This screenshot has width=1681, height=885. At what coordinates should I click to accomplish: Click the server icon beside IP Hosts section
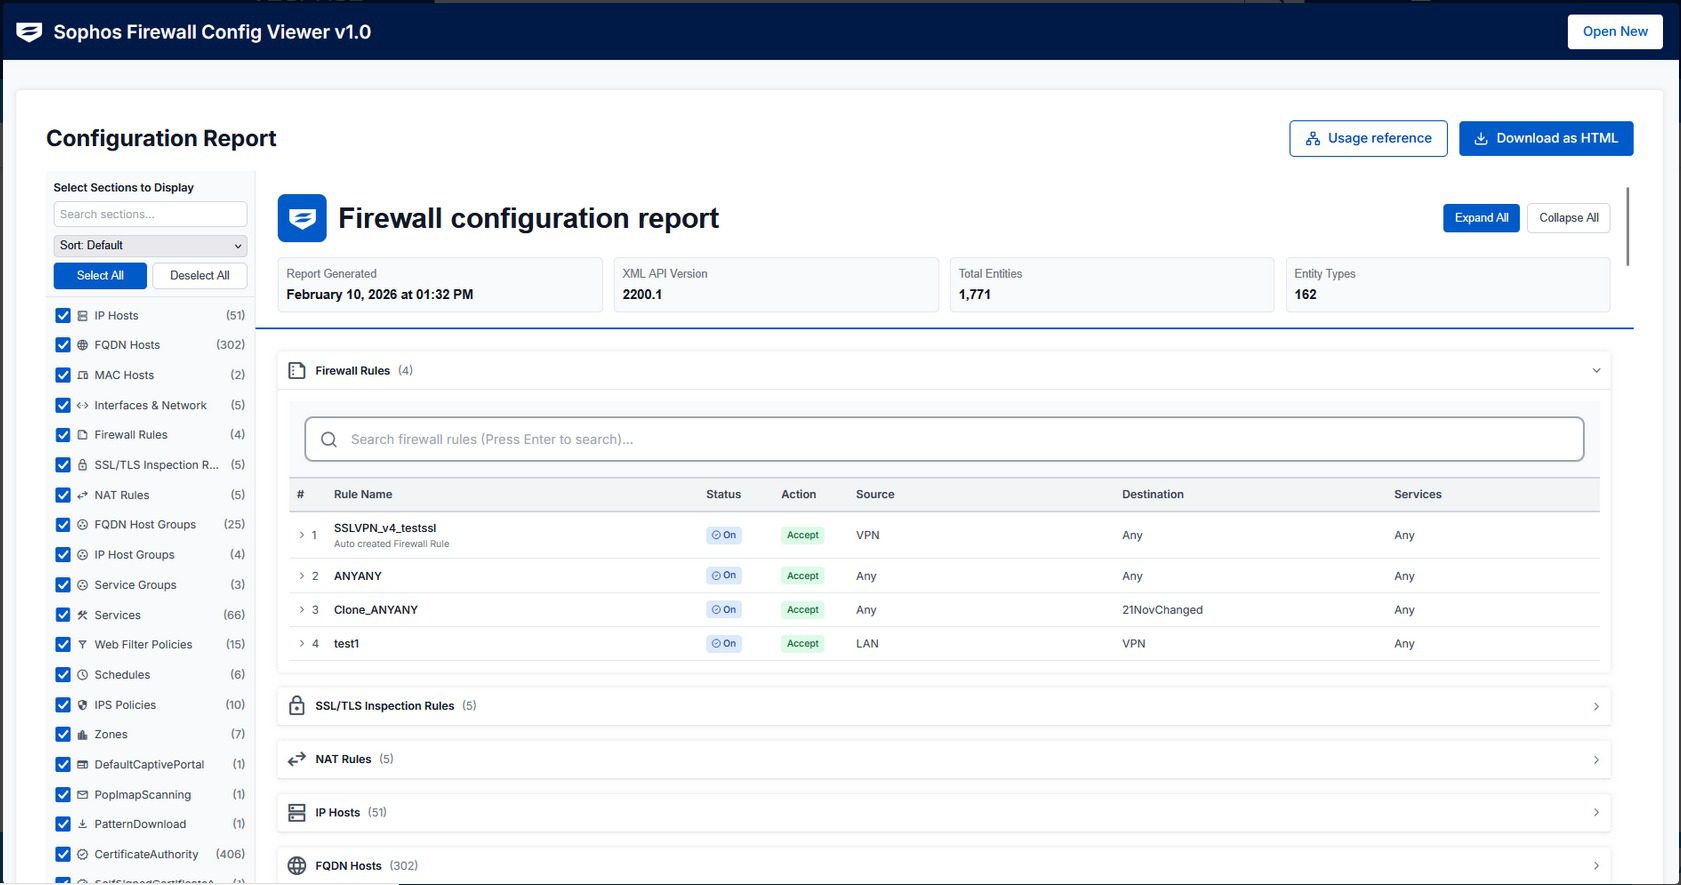297,813
